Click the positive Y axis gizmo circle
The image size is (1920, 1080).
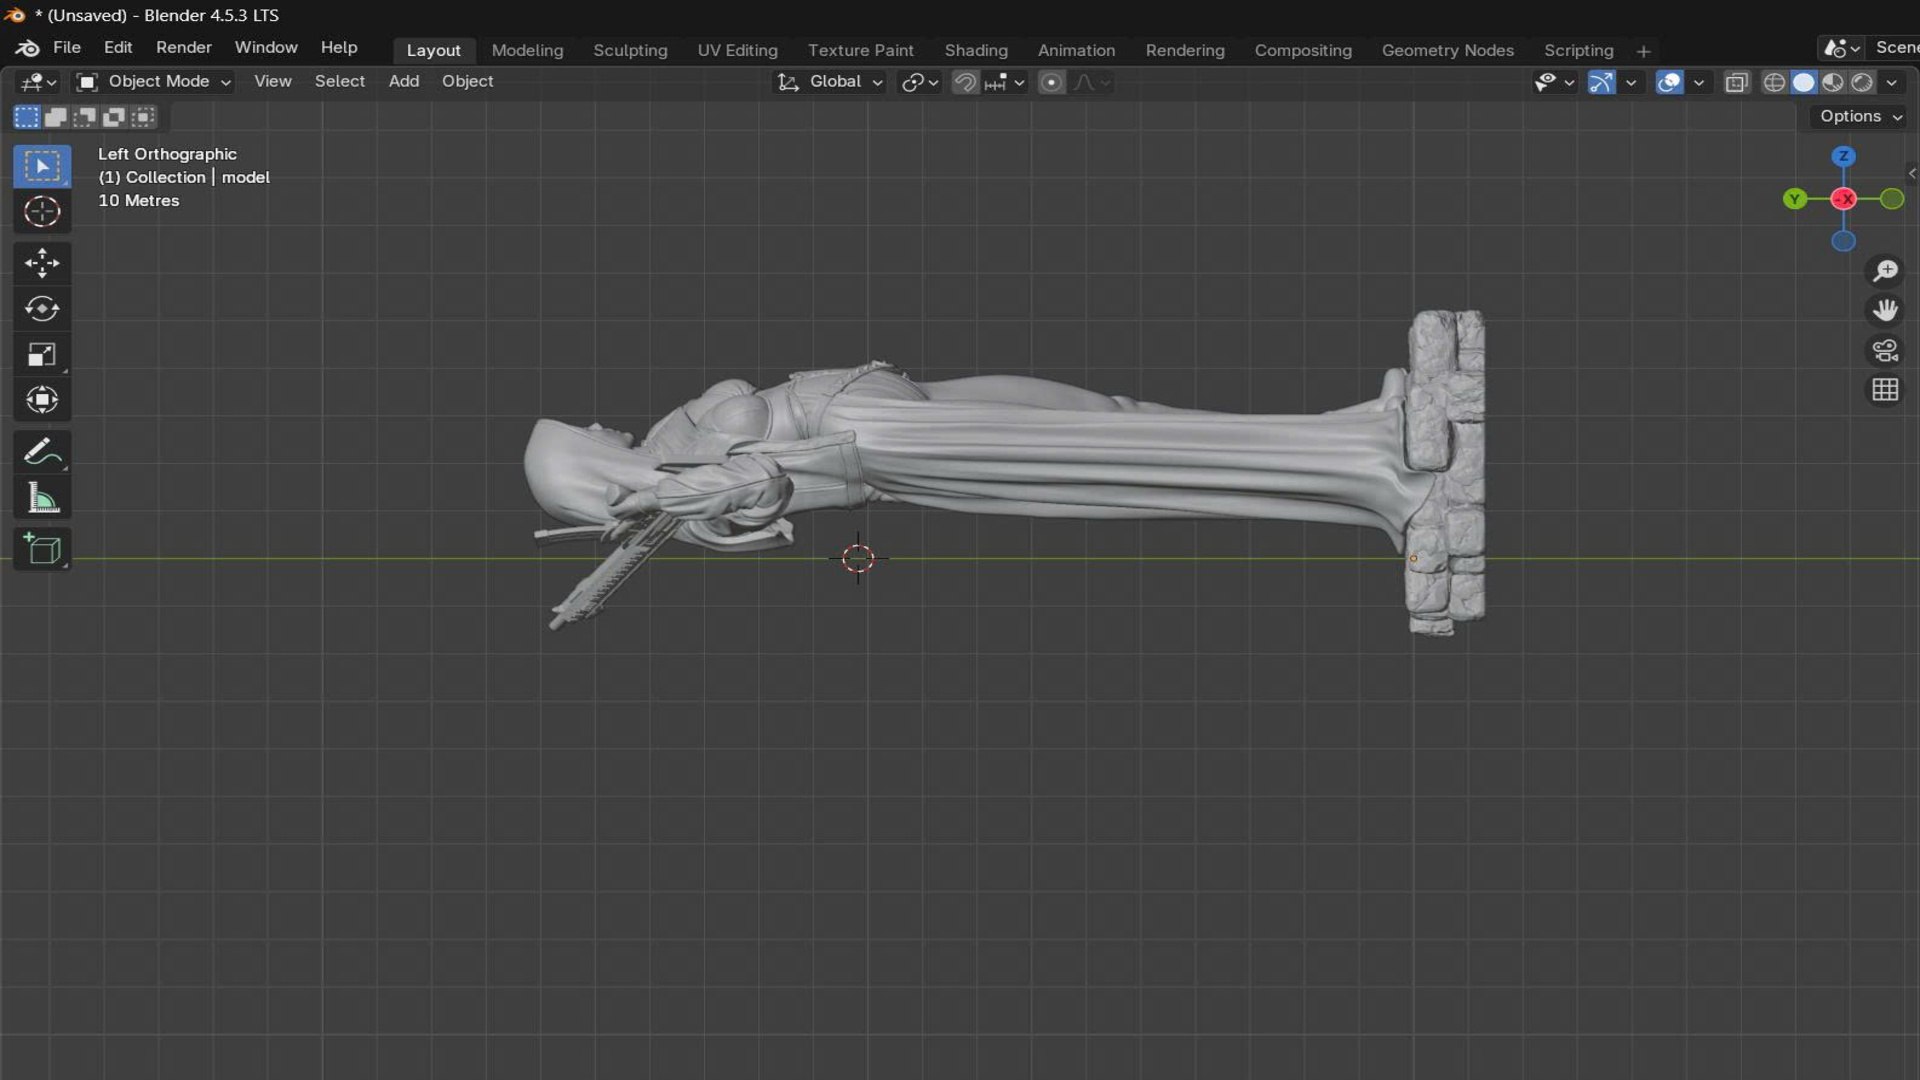1795,199
